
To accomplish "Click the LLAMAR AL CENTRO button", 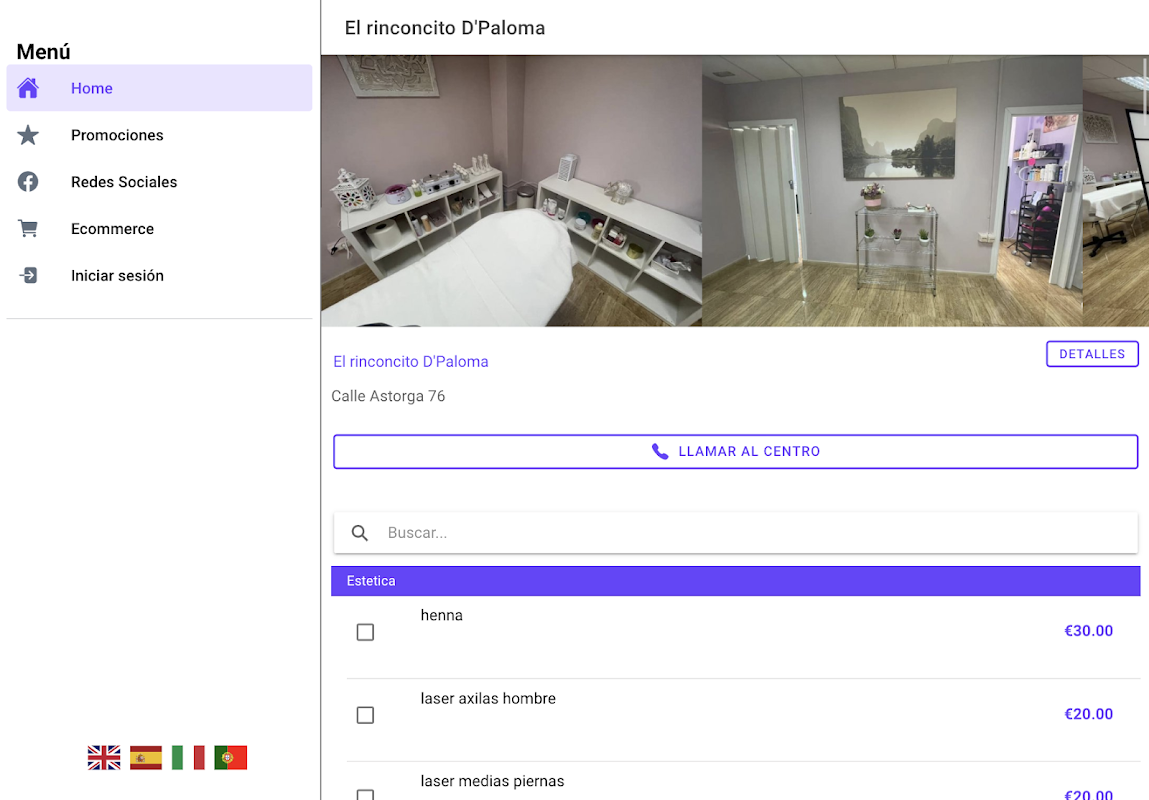I will click(736, 451).
